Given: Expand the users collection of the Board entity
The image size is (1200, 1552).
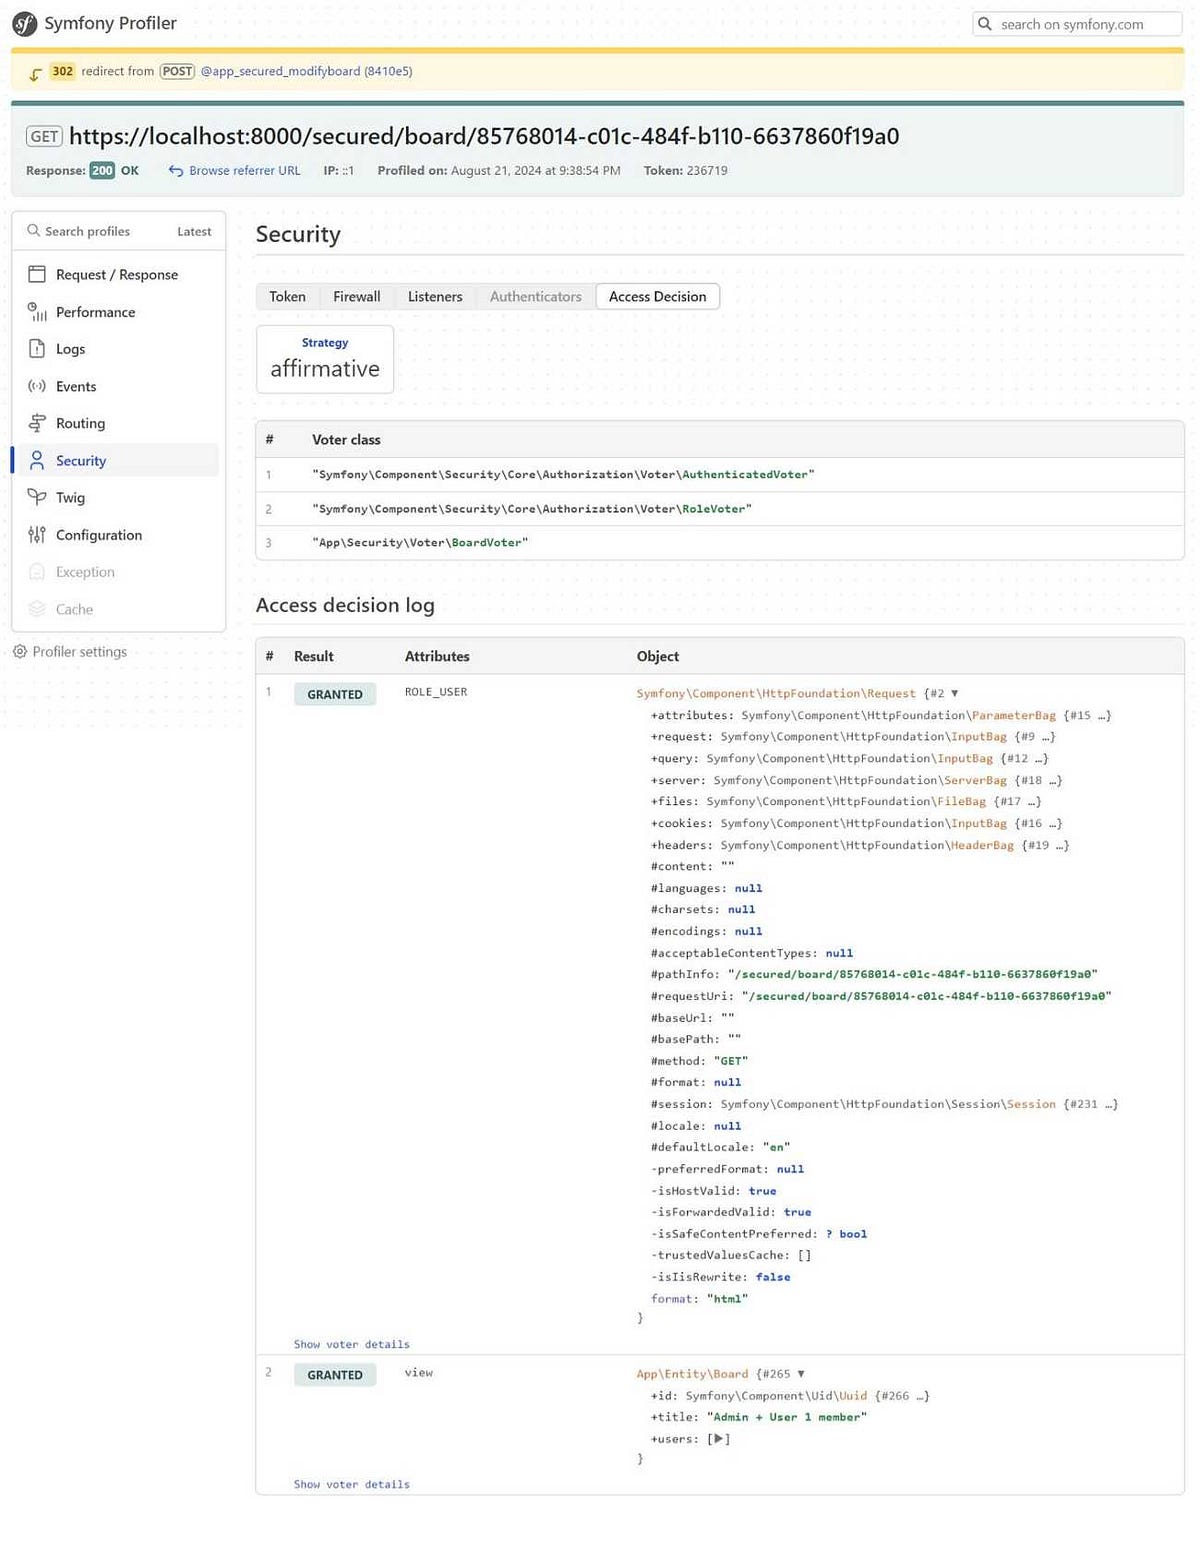Looking at the screenshot, I should [x=718, y=1438].
